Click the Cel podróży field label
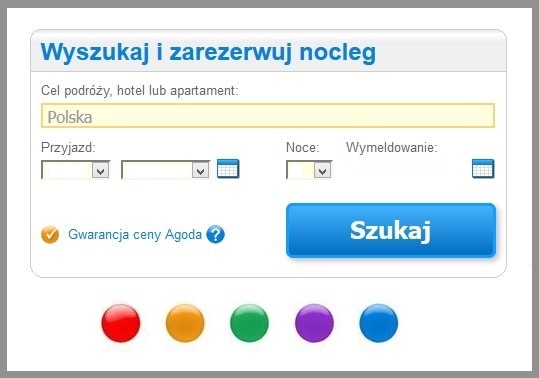This screenshot has height=378, width=539. [x=139, y=91]
